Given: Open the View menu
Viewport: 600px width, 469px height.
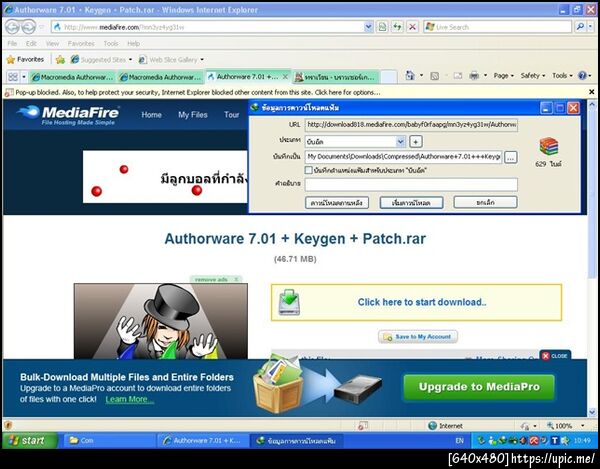Looking at the screenshot, I should point(52,44).
